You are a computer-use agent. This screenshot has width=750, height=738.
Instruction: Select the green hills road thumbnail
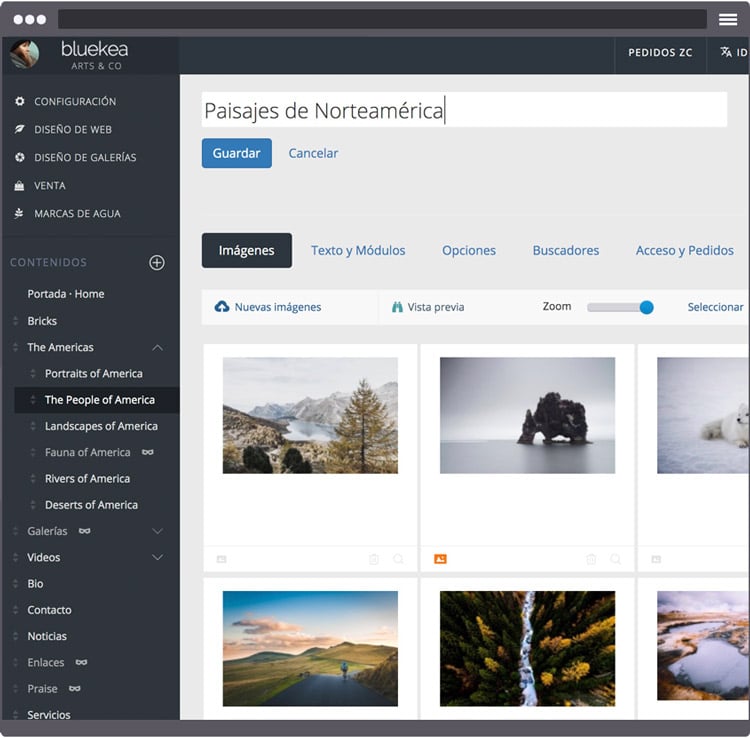point(310,649)
